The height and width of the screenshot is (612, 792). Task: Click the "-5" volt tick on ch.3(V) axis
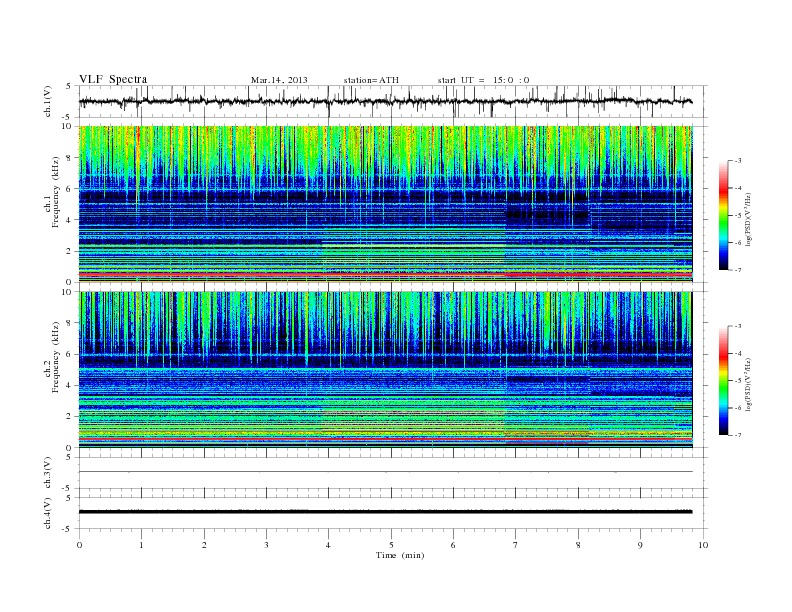tap(68, 489)
